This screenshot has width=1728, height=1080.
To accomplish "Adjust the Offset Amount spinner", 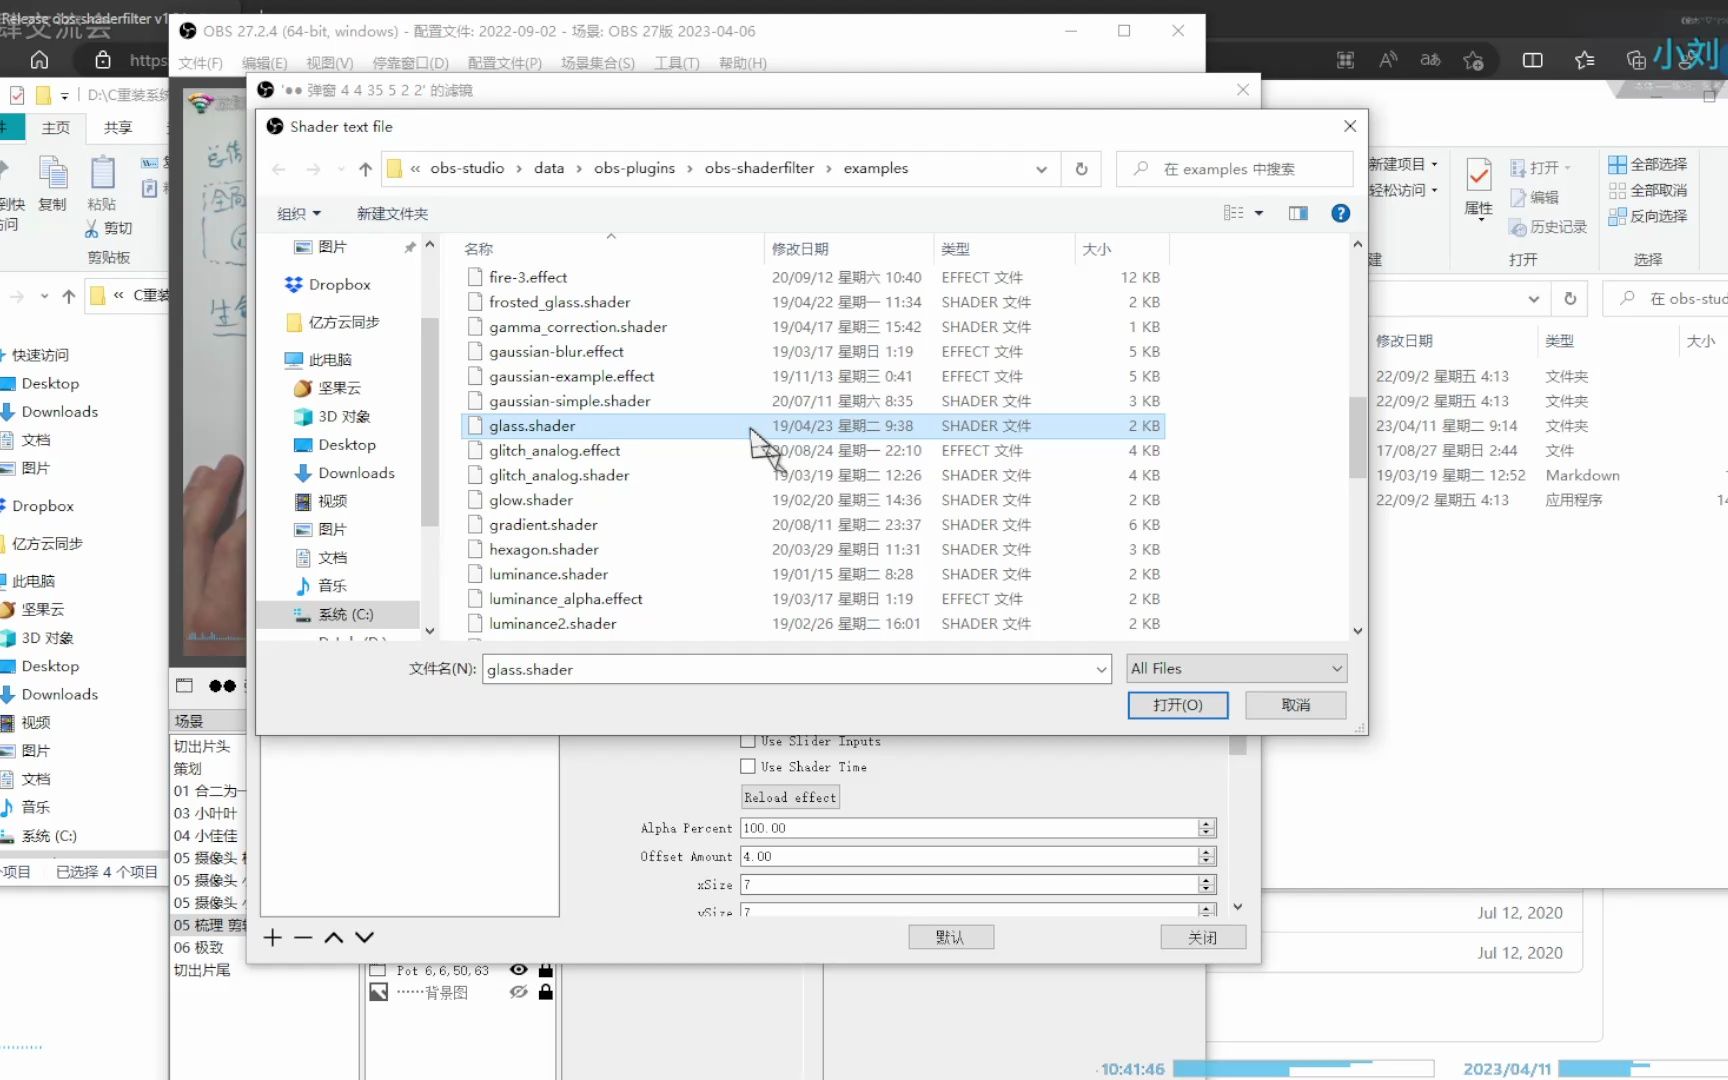I will (x=1207, y=857).
